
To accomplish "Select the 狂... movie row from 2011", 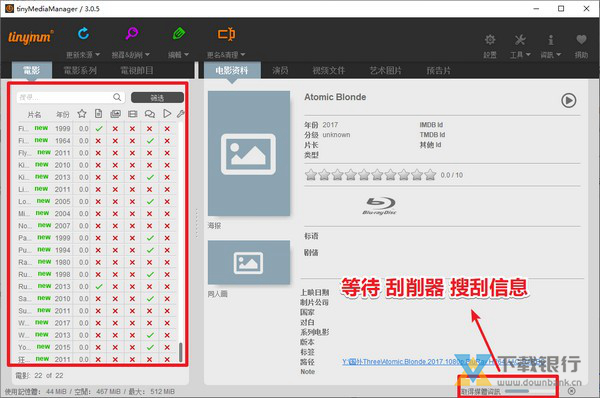I will pos(97,359).
